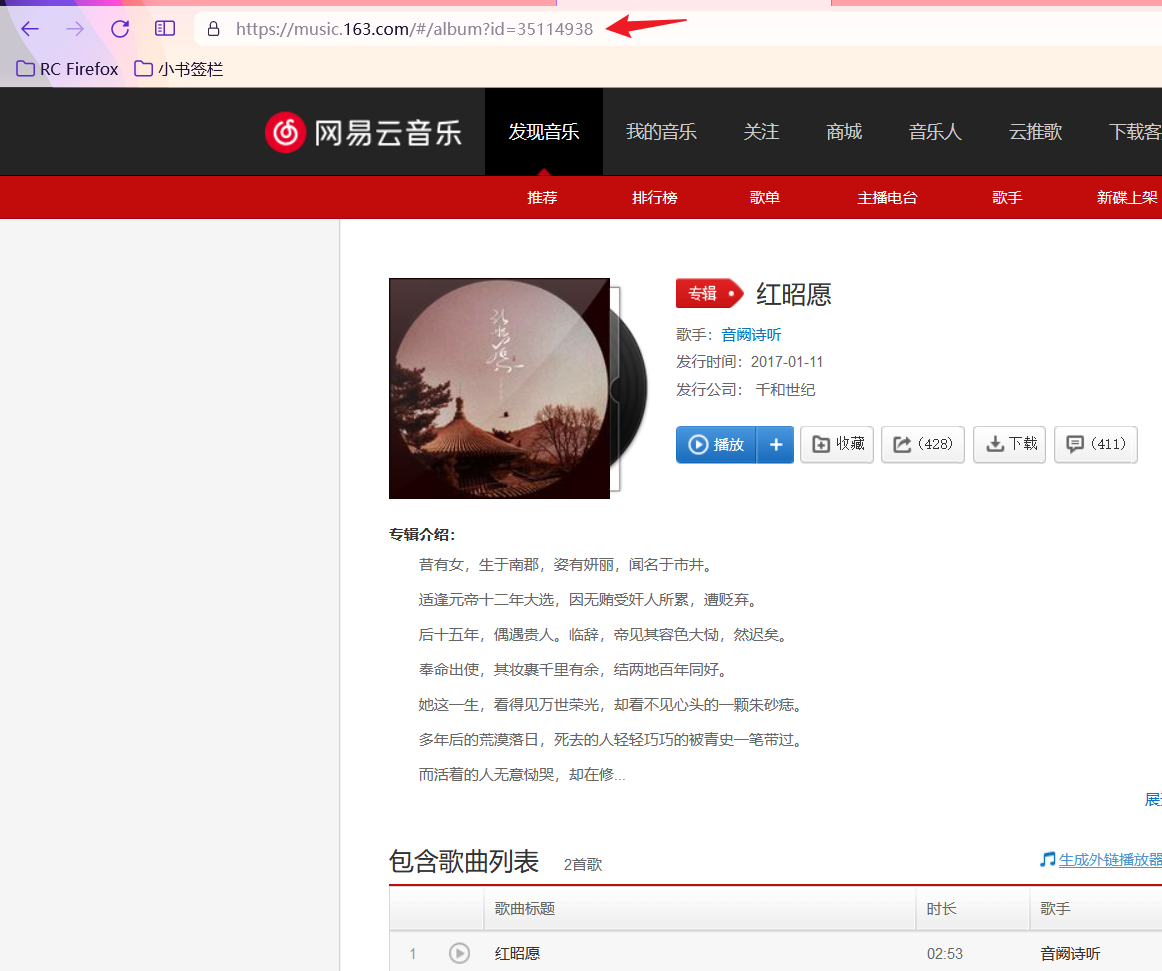Select the 新碟上架 sub-navigation item
Screen dimensions: 1162x971
click(x=1126, y=197)
